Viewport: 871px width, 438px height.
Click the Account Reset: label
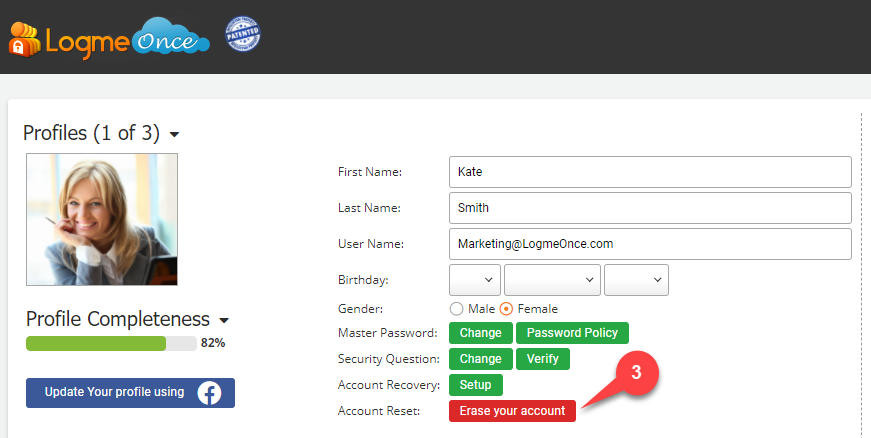(379, 411)
